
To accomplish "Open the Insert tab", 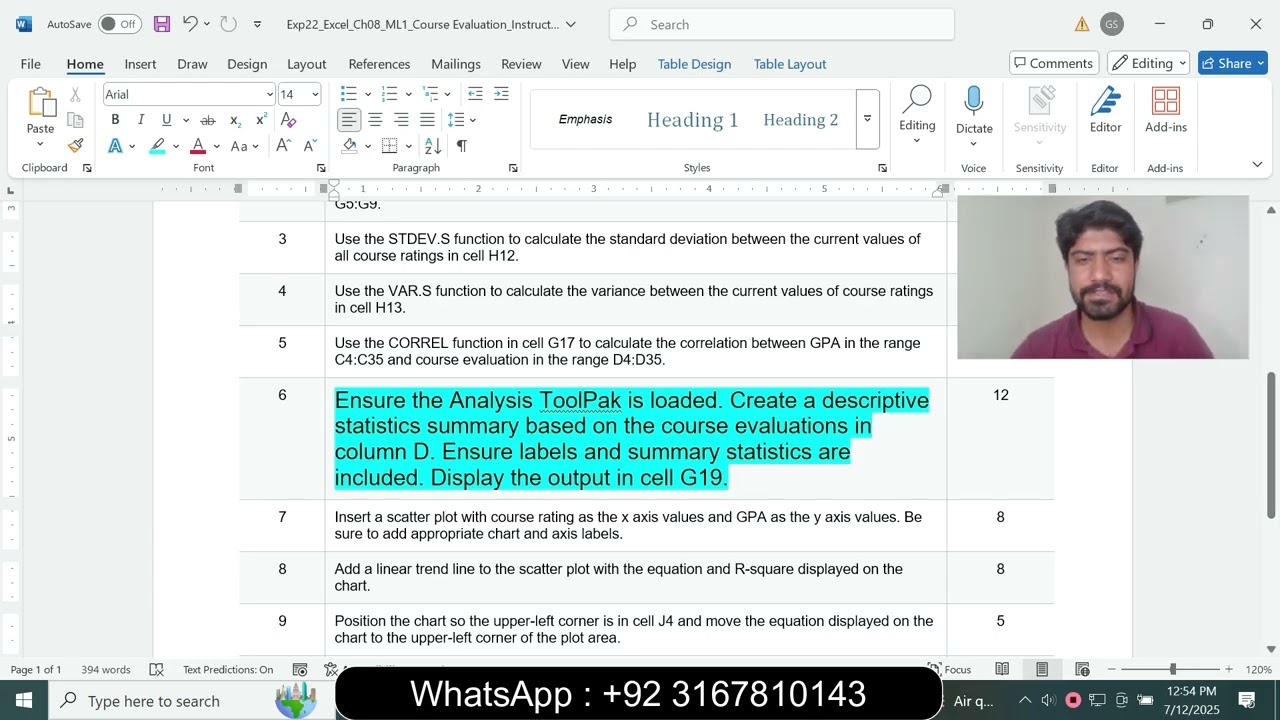I will pos(140,63).
